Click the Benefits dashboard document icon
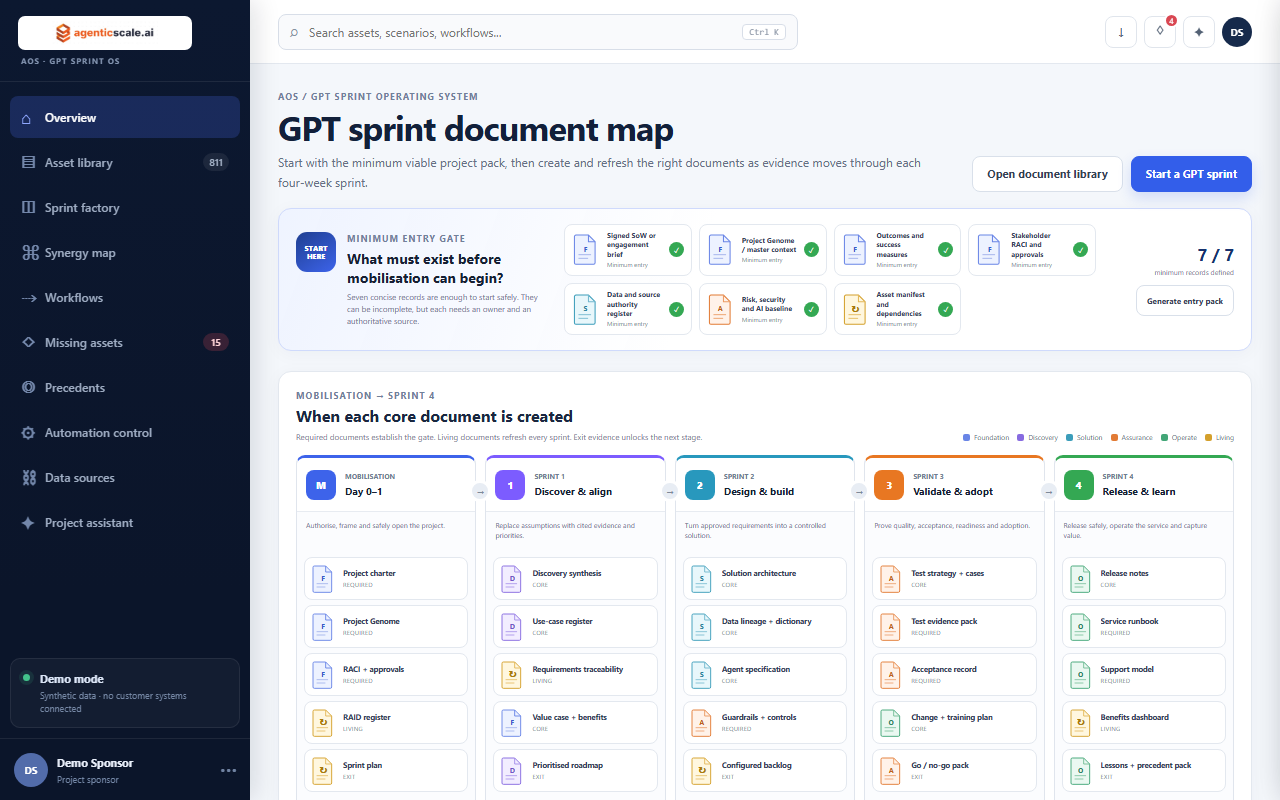The image size is (1280, 800). click(1081, 722)
